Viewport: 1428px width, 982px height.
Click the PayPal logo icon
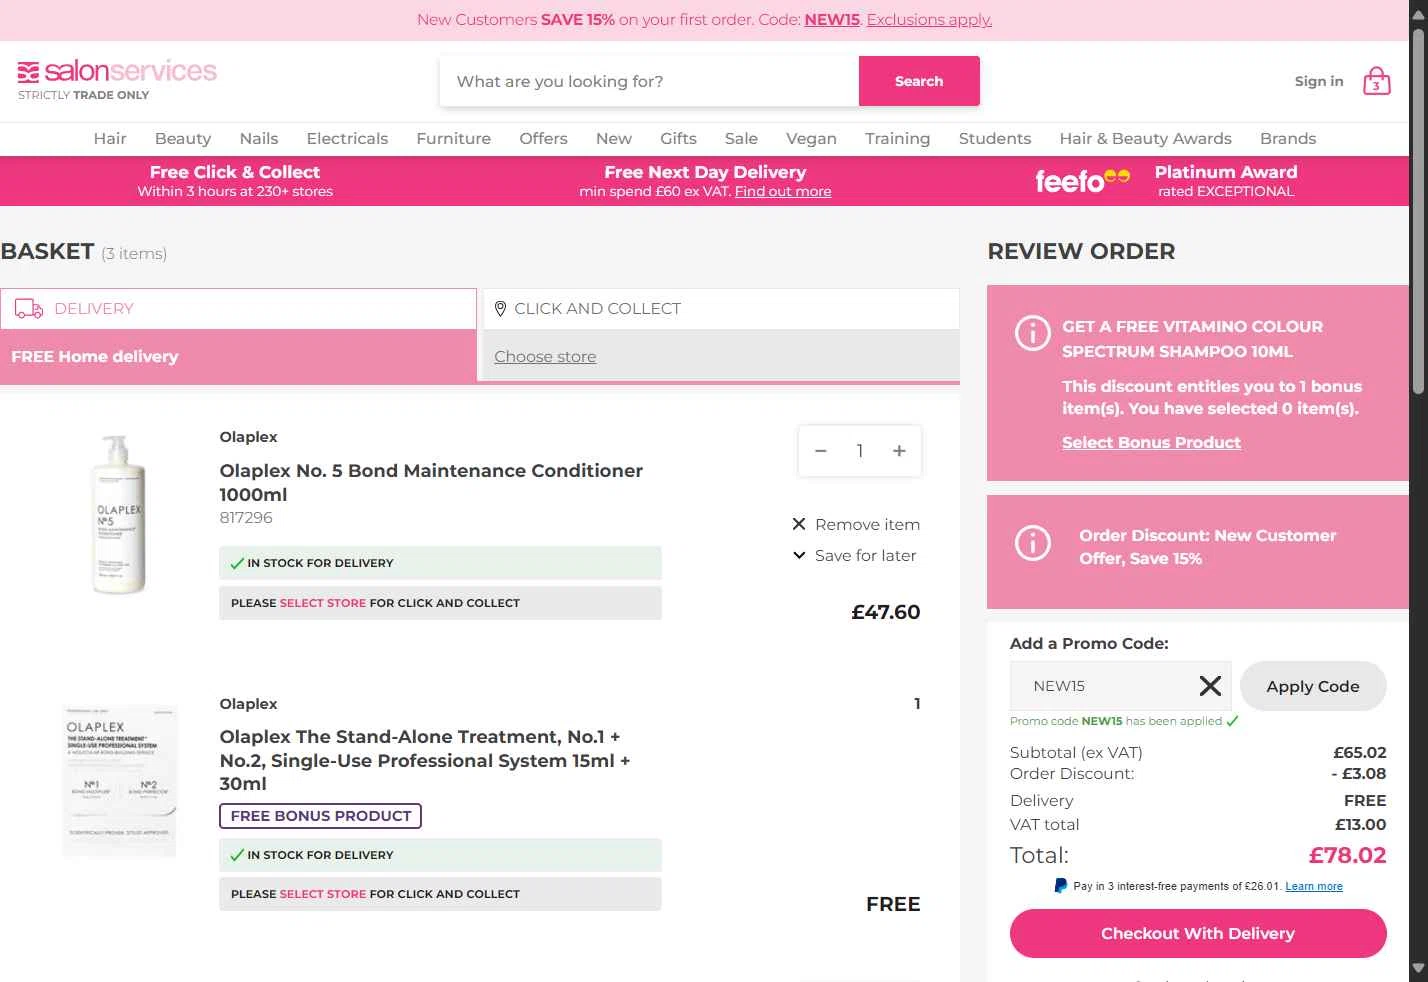[1061, 886]
